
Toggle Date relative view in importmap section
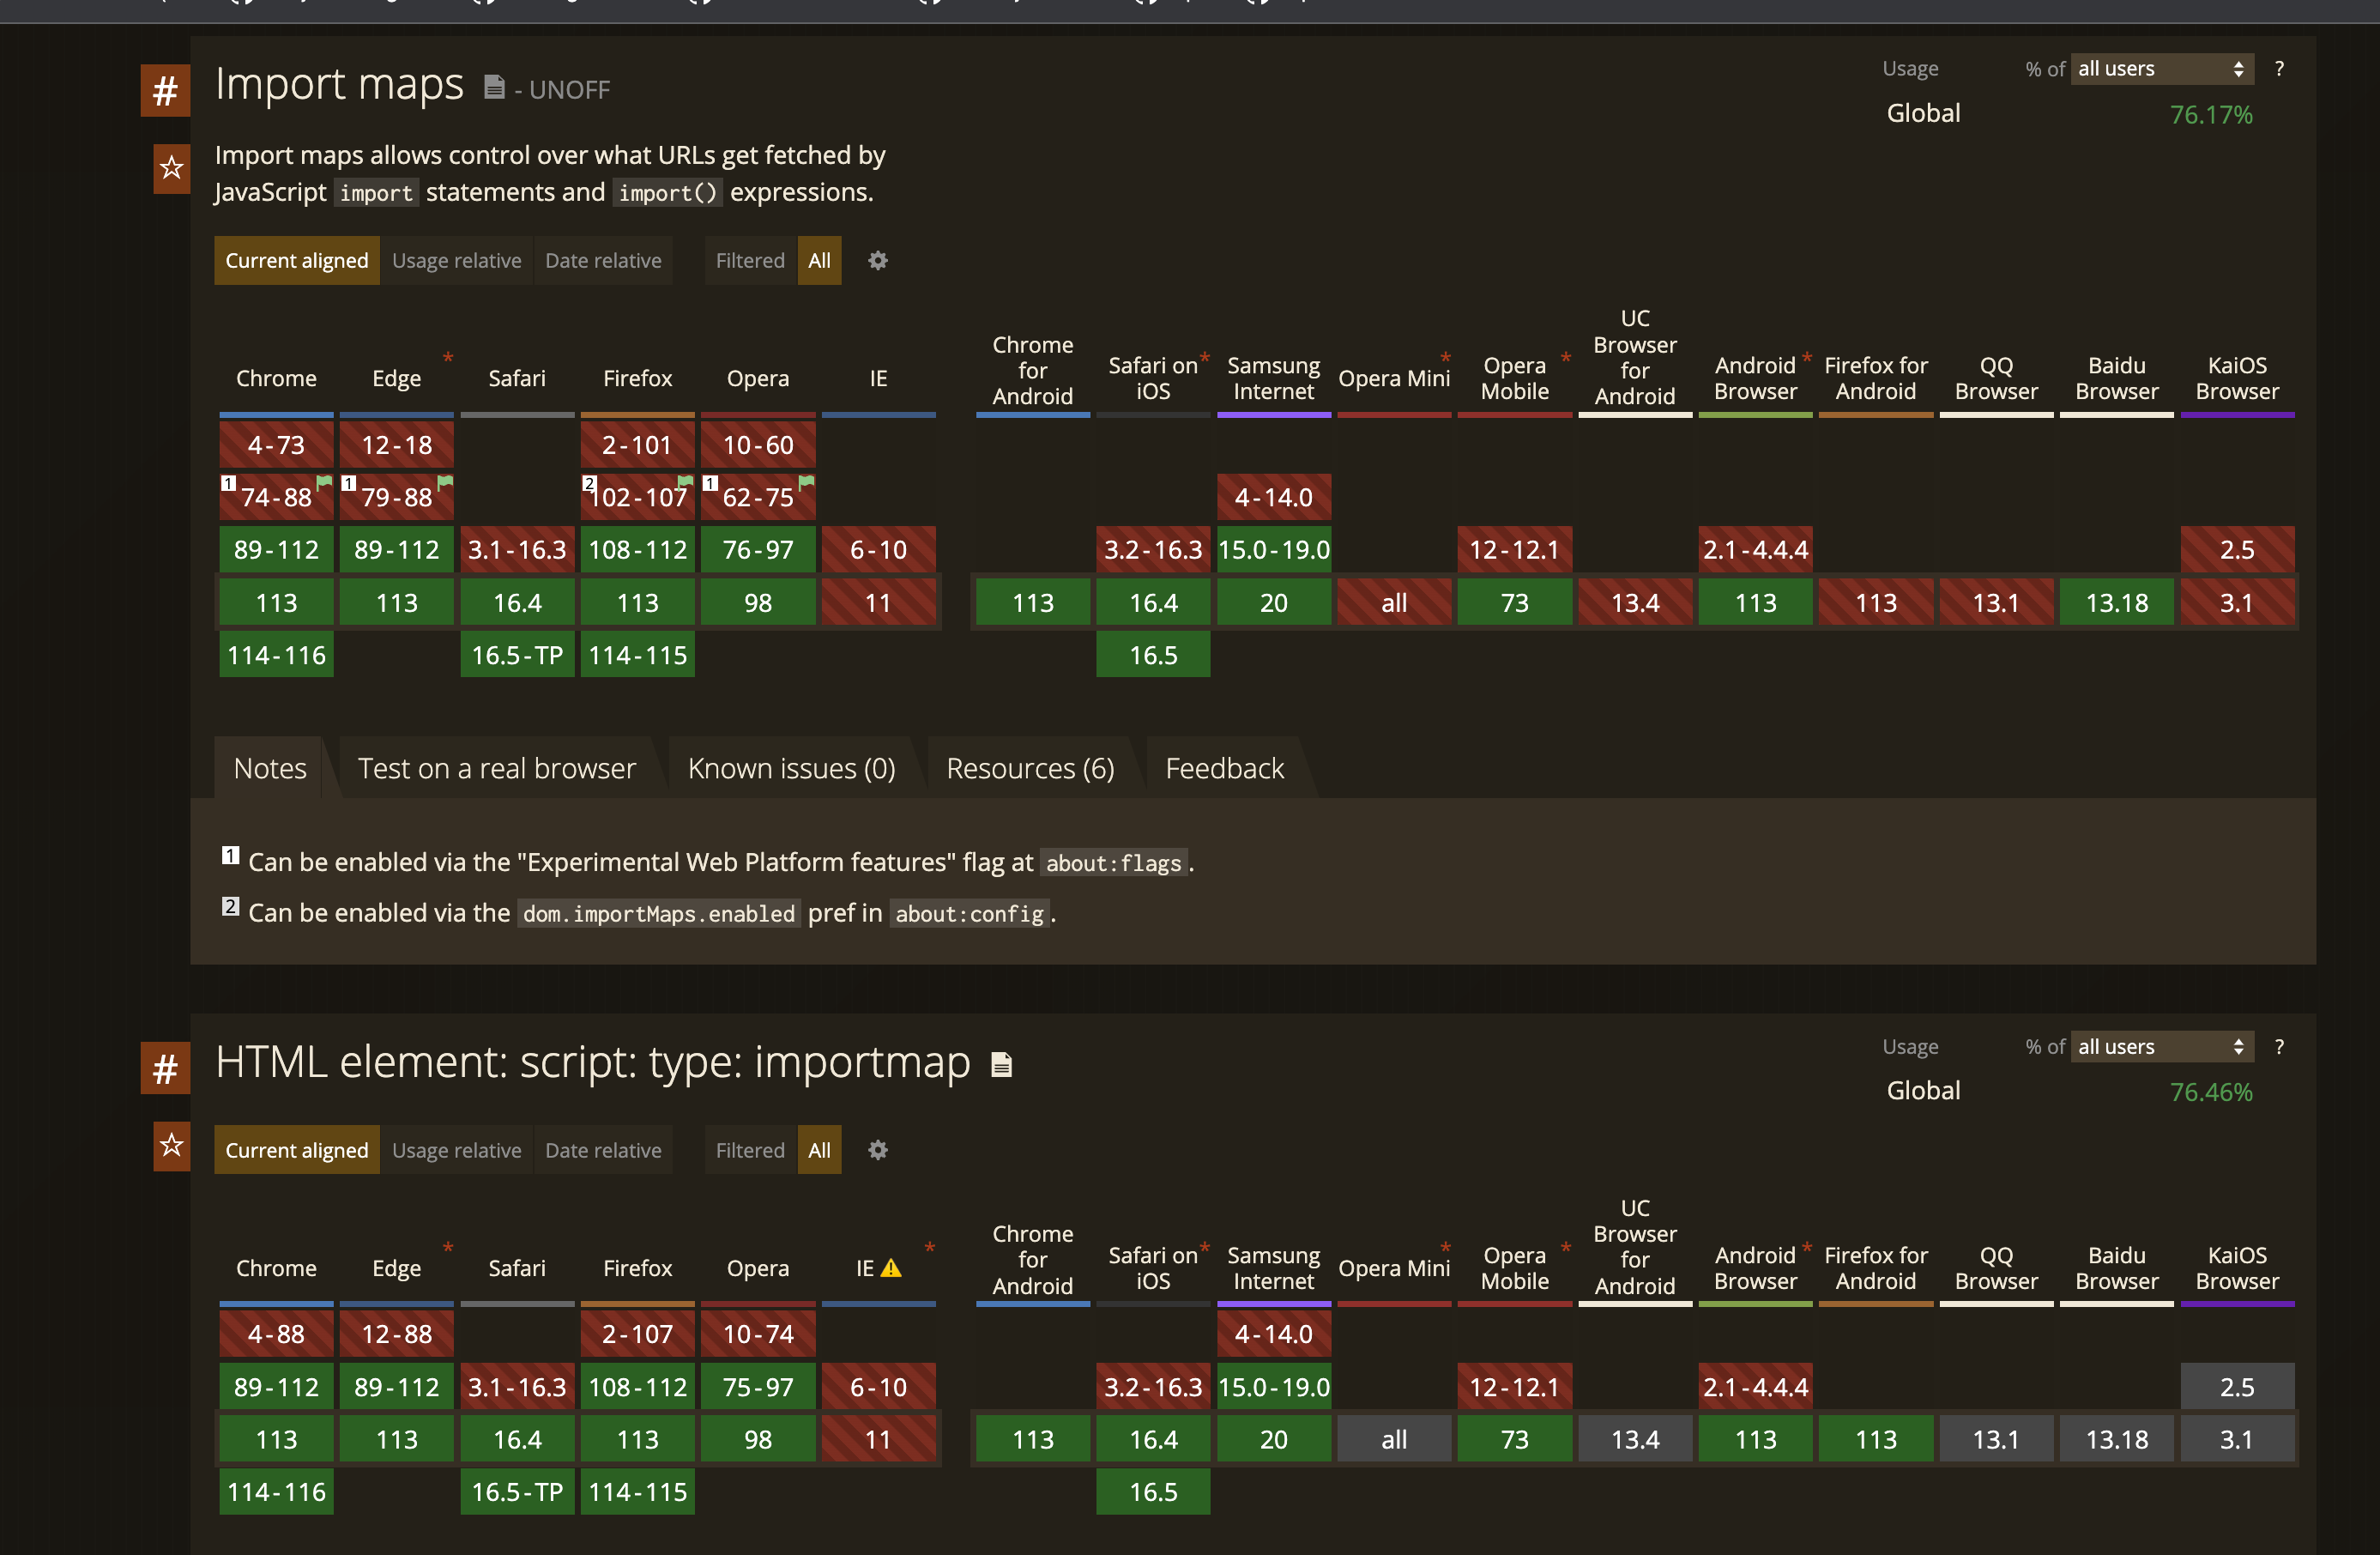click(x=603, y=1150)
